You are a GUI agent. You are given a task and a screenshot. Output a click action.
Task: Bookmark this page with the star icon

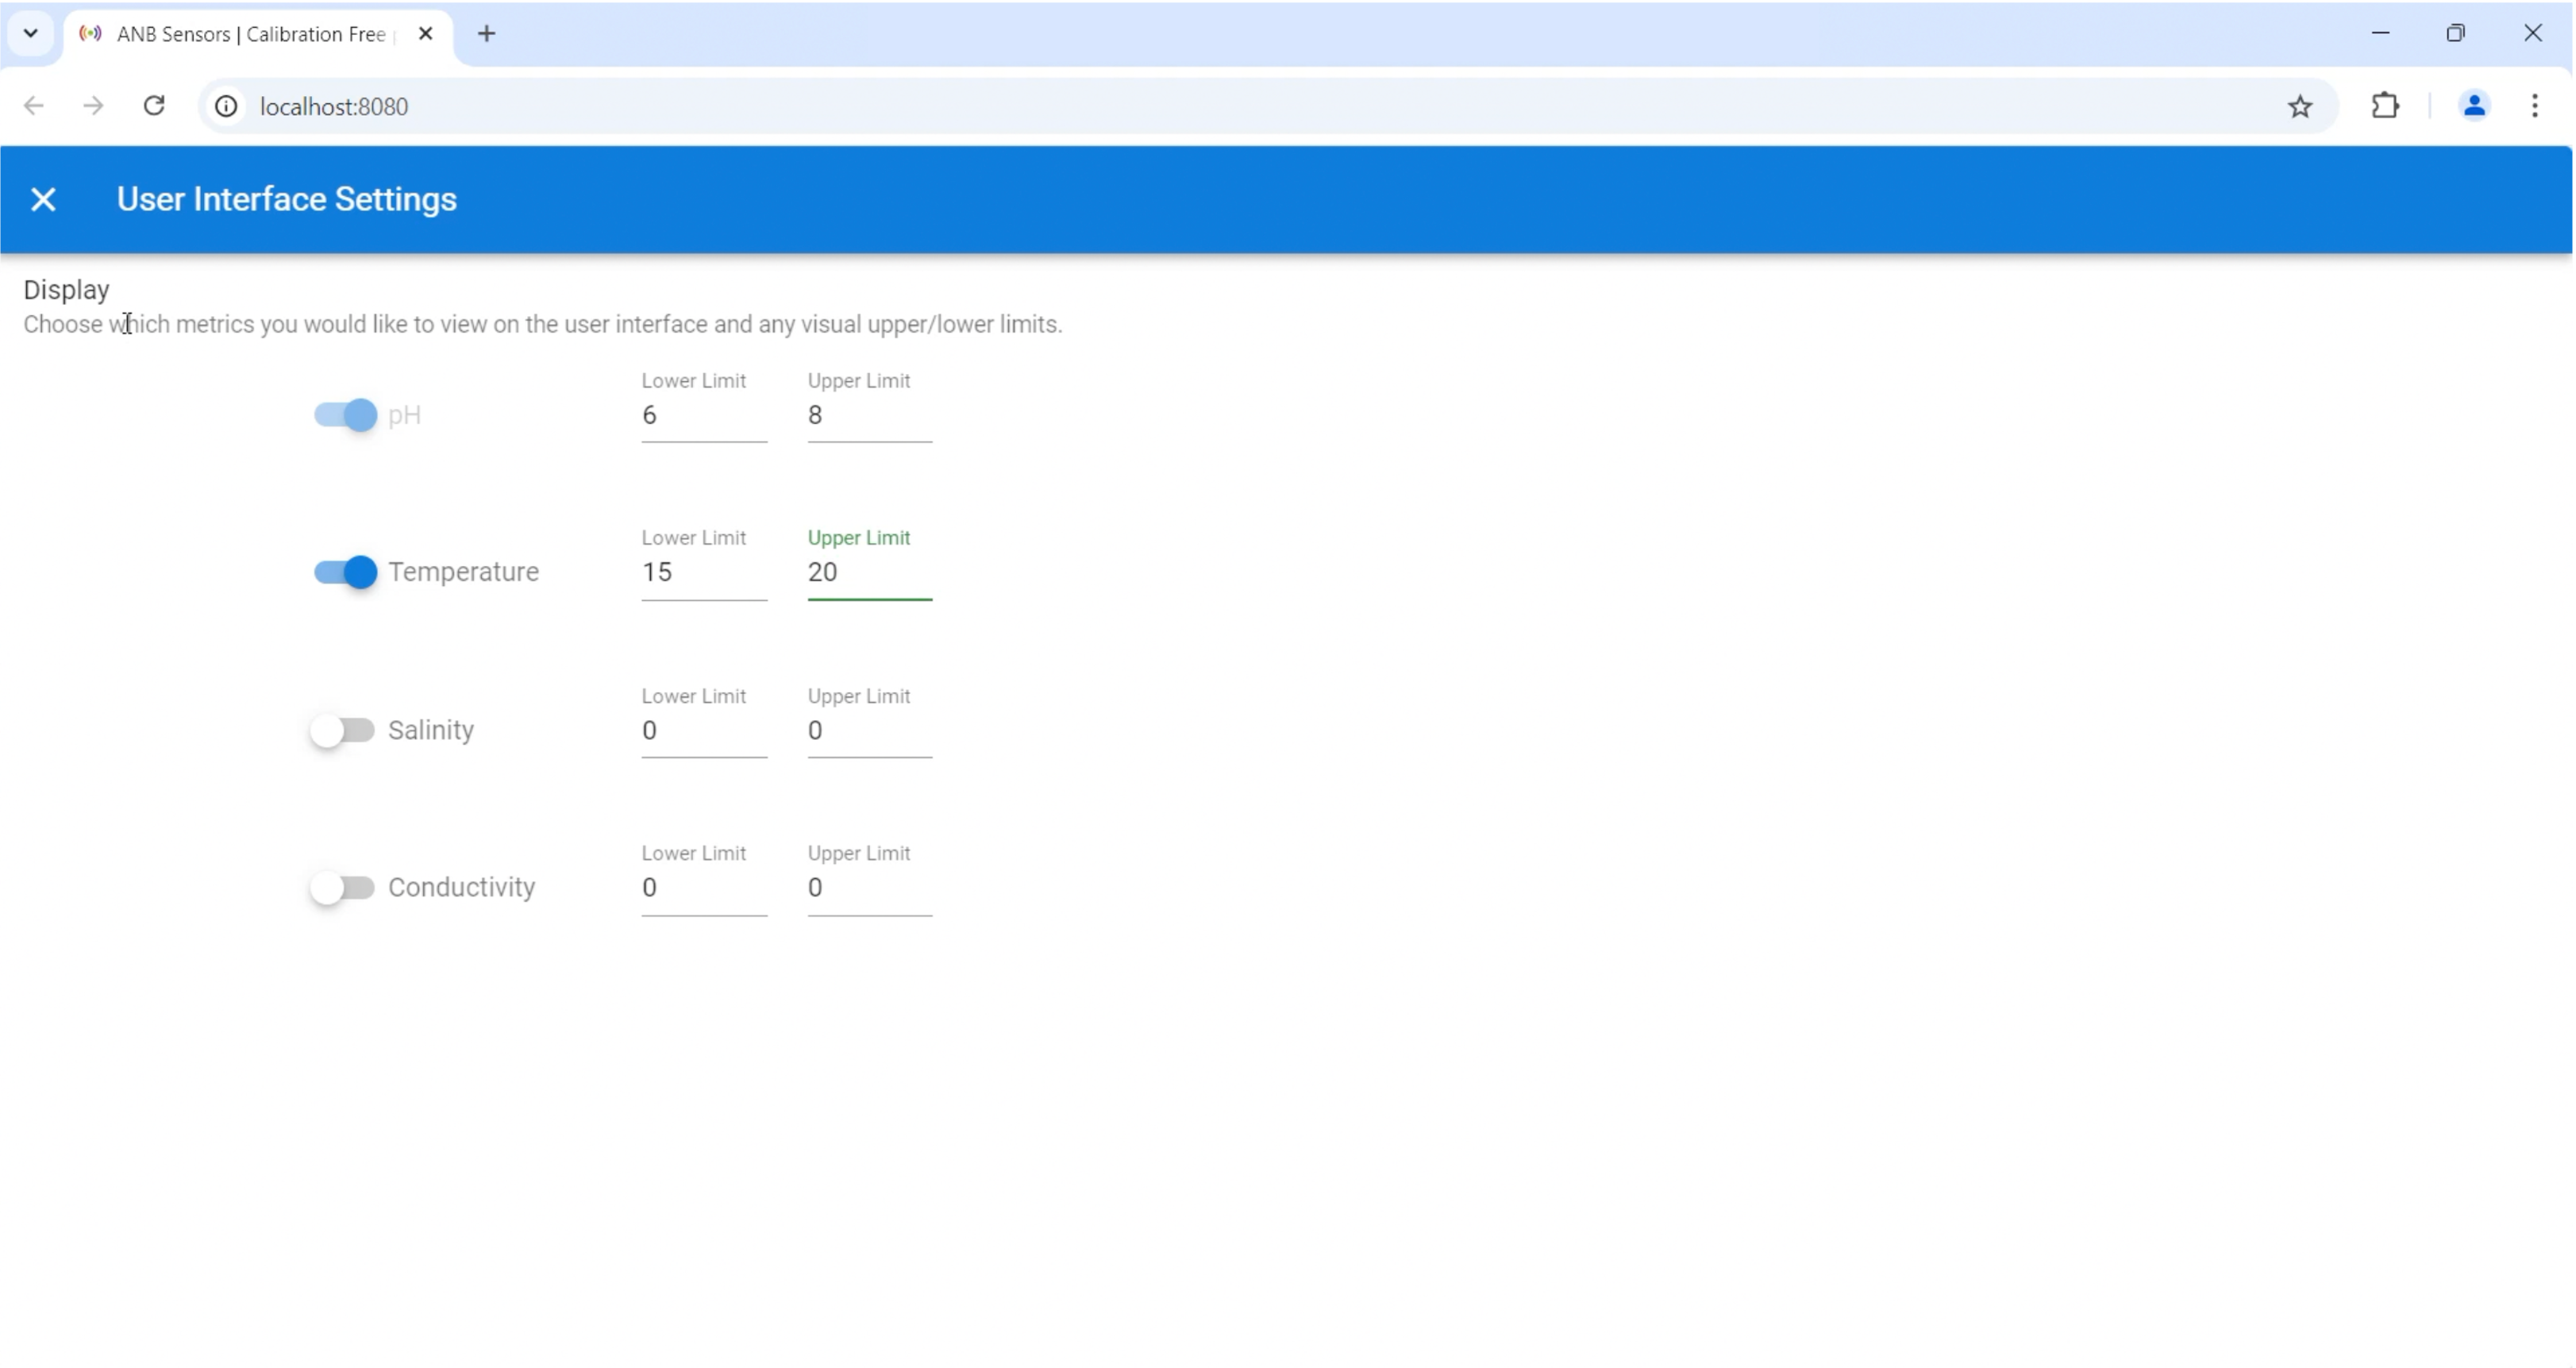click(x=2300, y=106)
